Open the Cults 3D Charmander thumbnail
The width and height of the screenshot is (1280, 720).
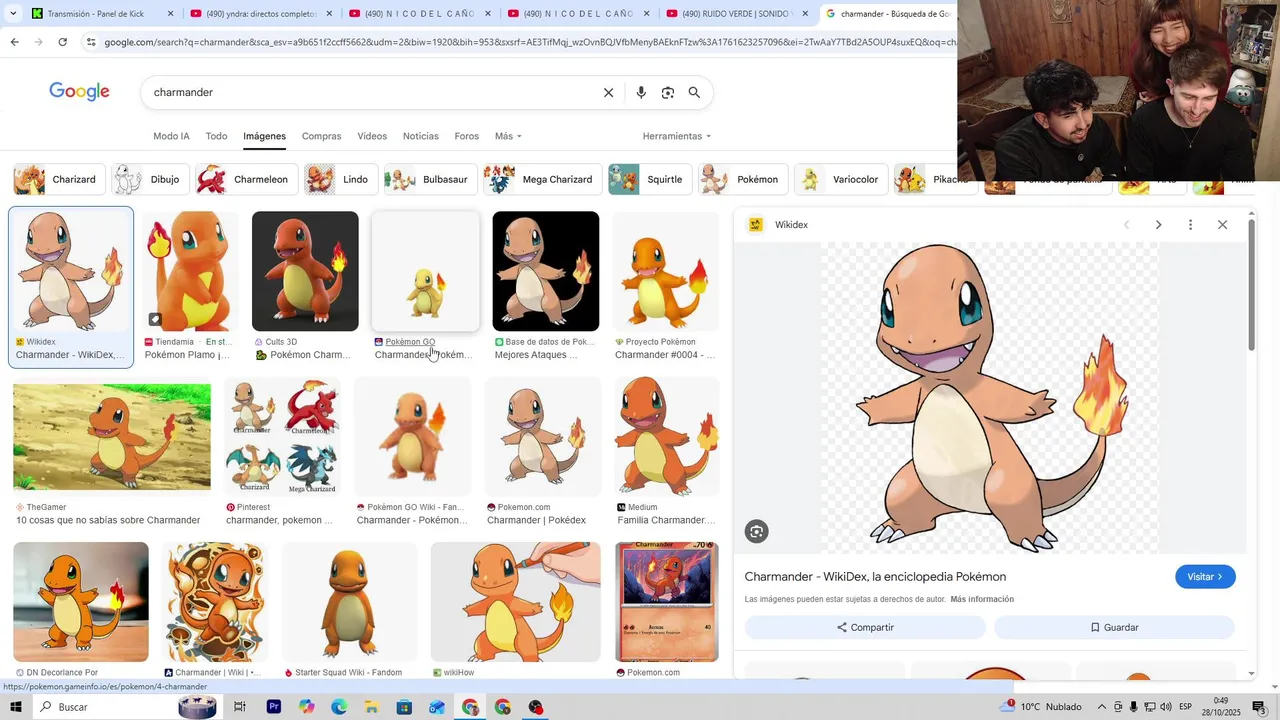[x=305, y=271]
